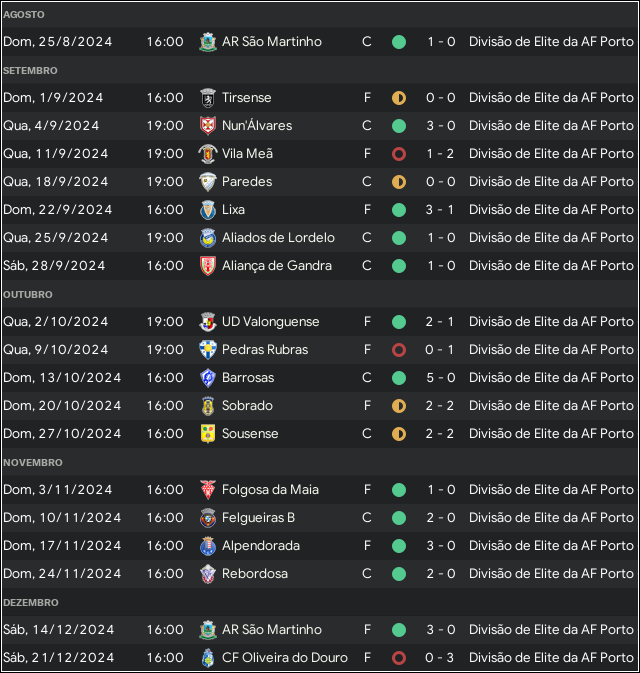Click the Folgosa da Maia crest
640x673 pixels.
pos(208,490)
